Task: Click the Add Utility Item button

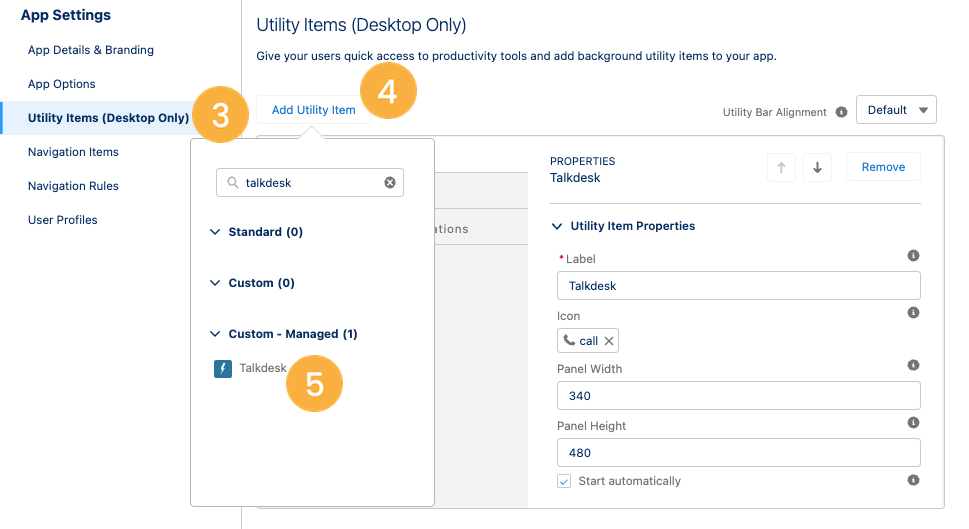Action: [313, 110]
